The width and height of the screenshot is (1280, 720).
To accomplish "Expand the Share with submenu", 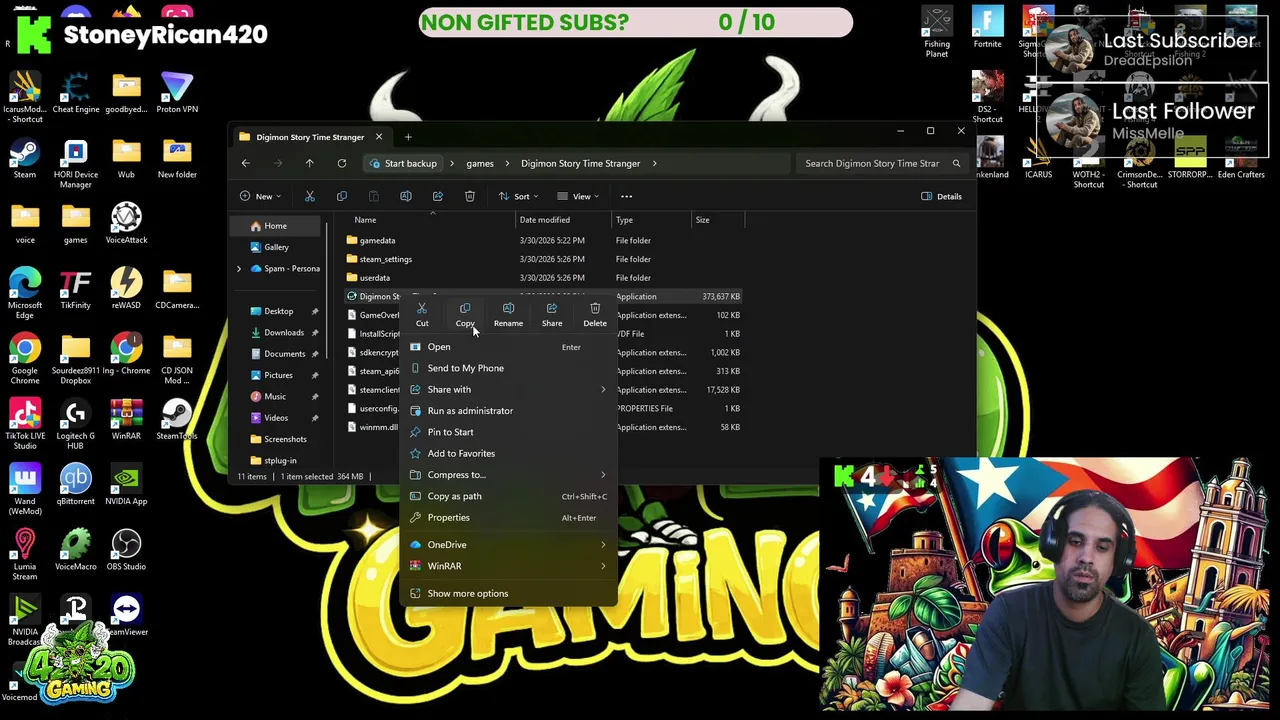I will [509, 389].
